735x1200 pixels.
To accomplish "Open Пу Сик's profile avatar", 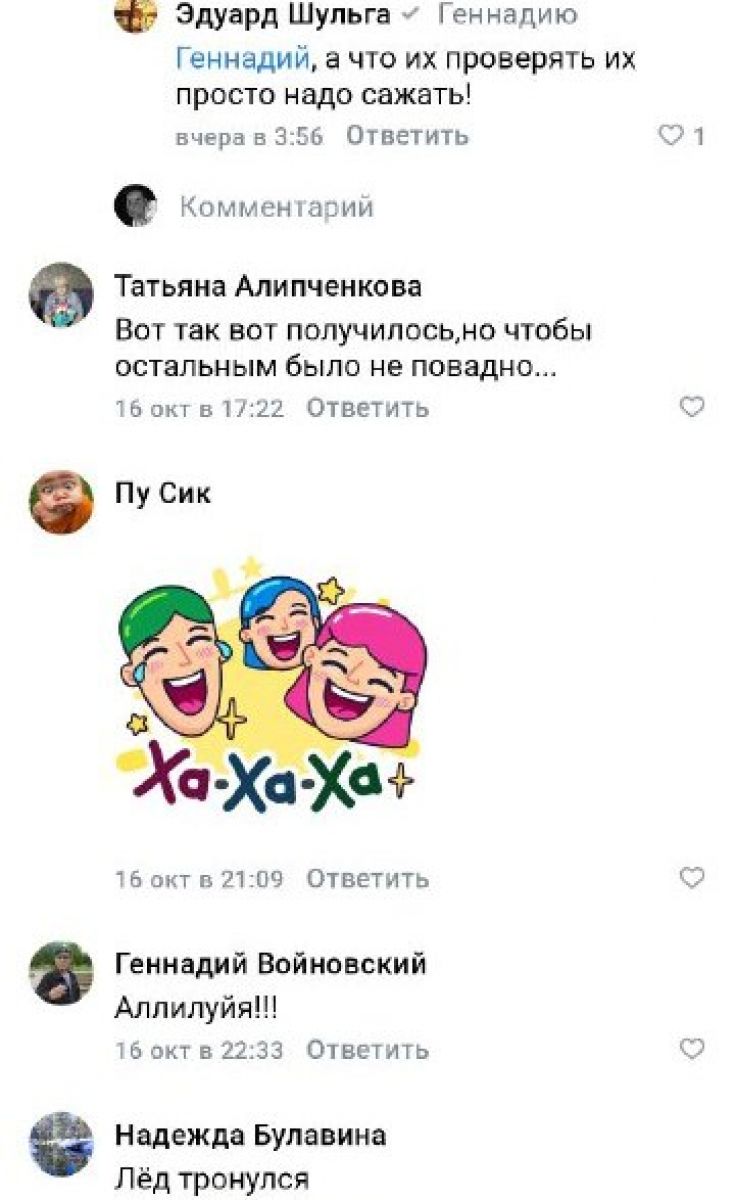I will click(x=61, y=502).
